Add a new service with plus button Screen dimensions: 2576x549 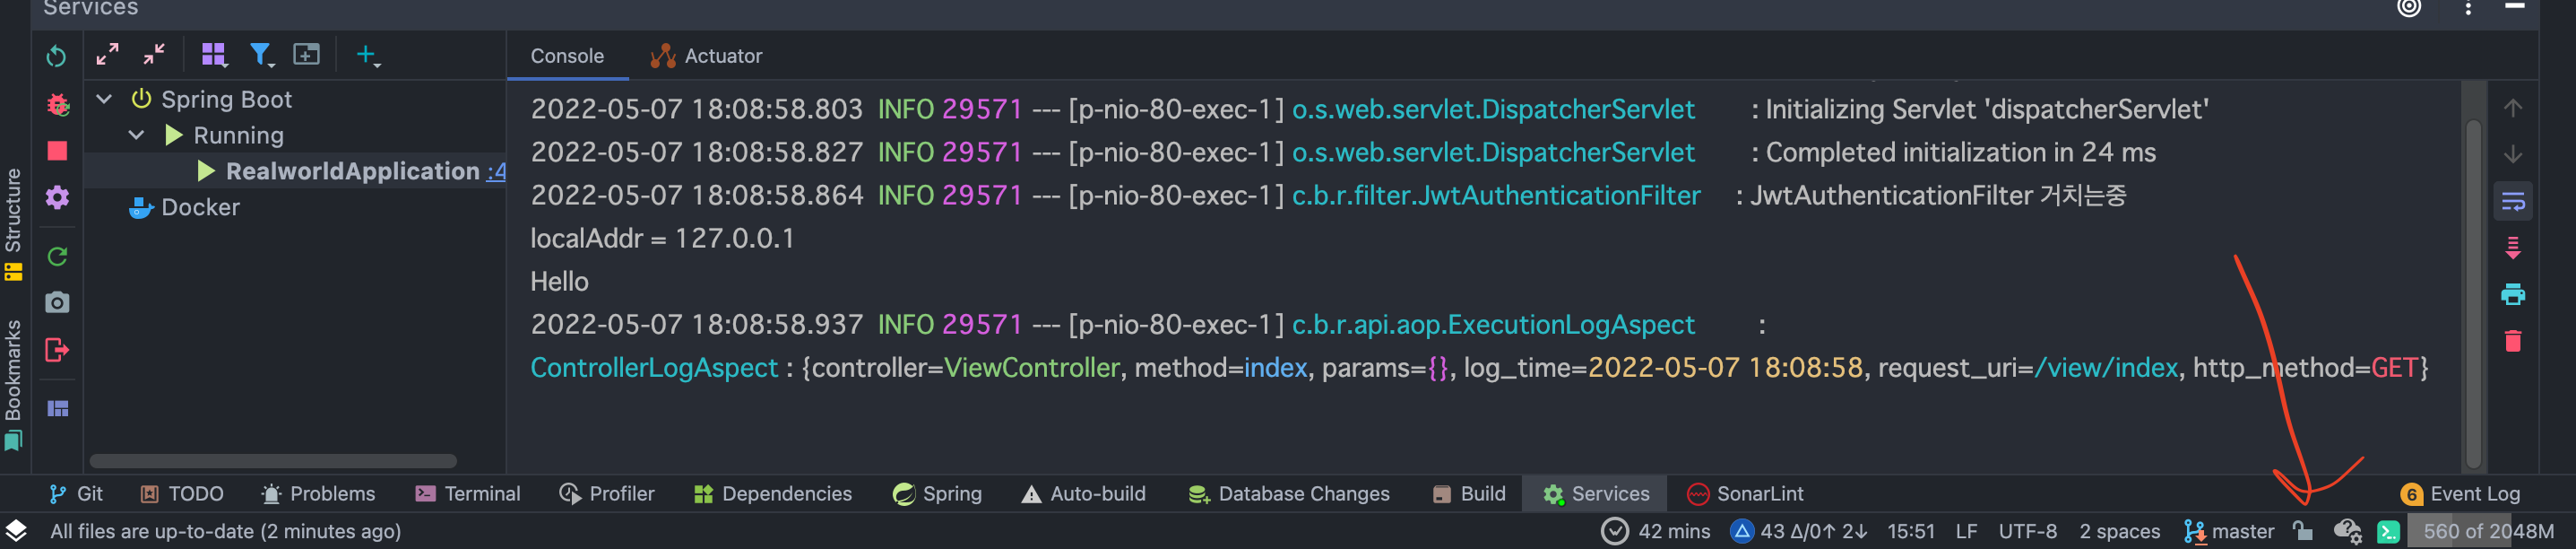pyautogui.click(x=367, y=55)
